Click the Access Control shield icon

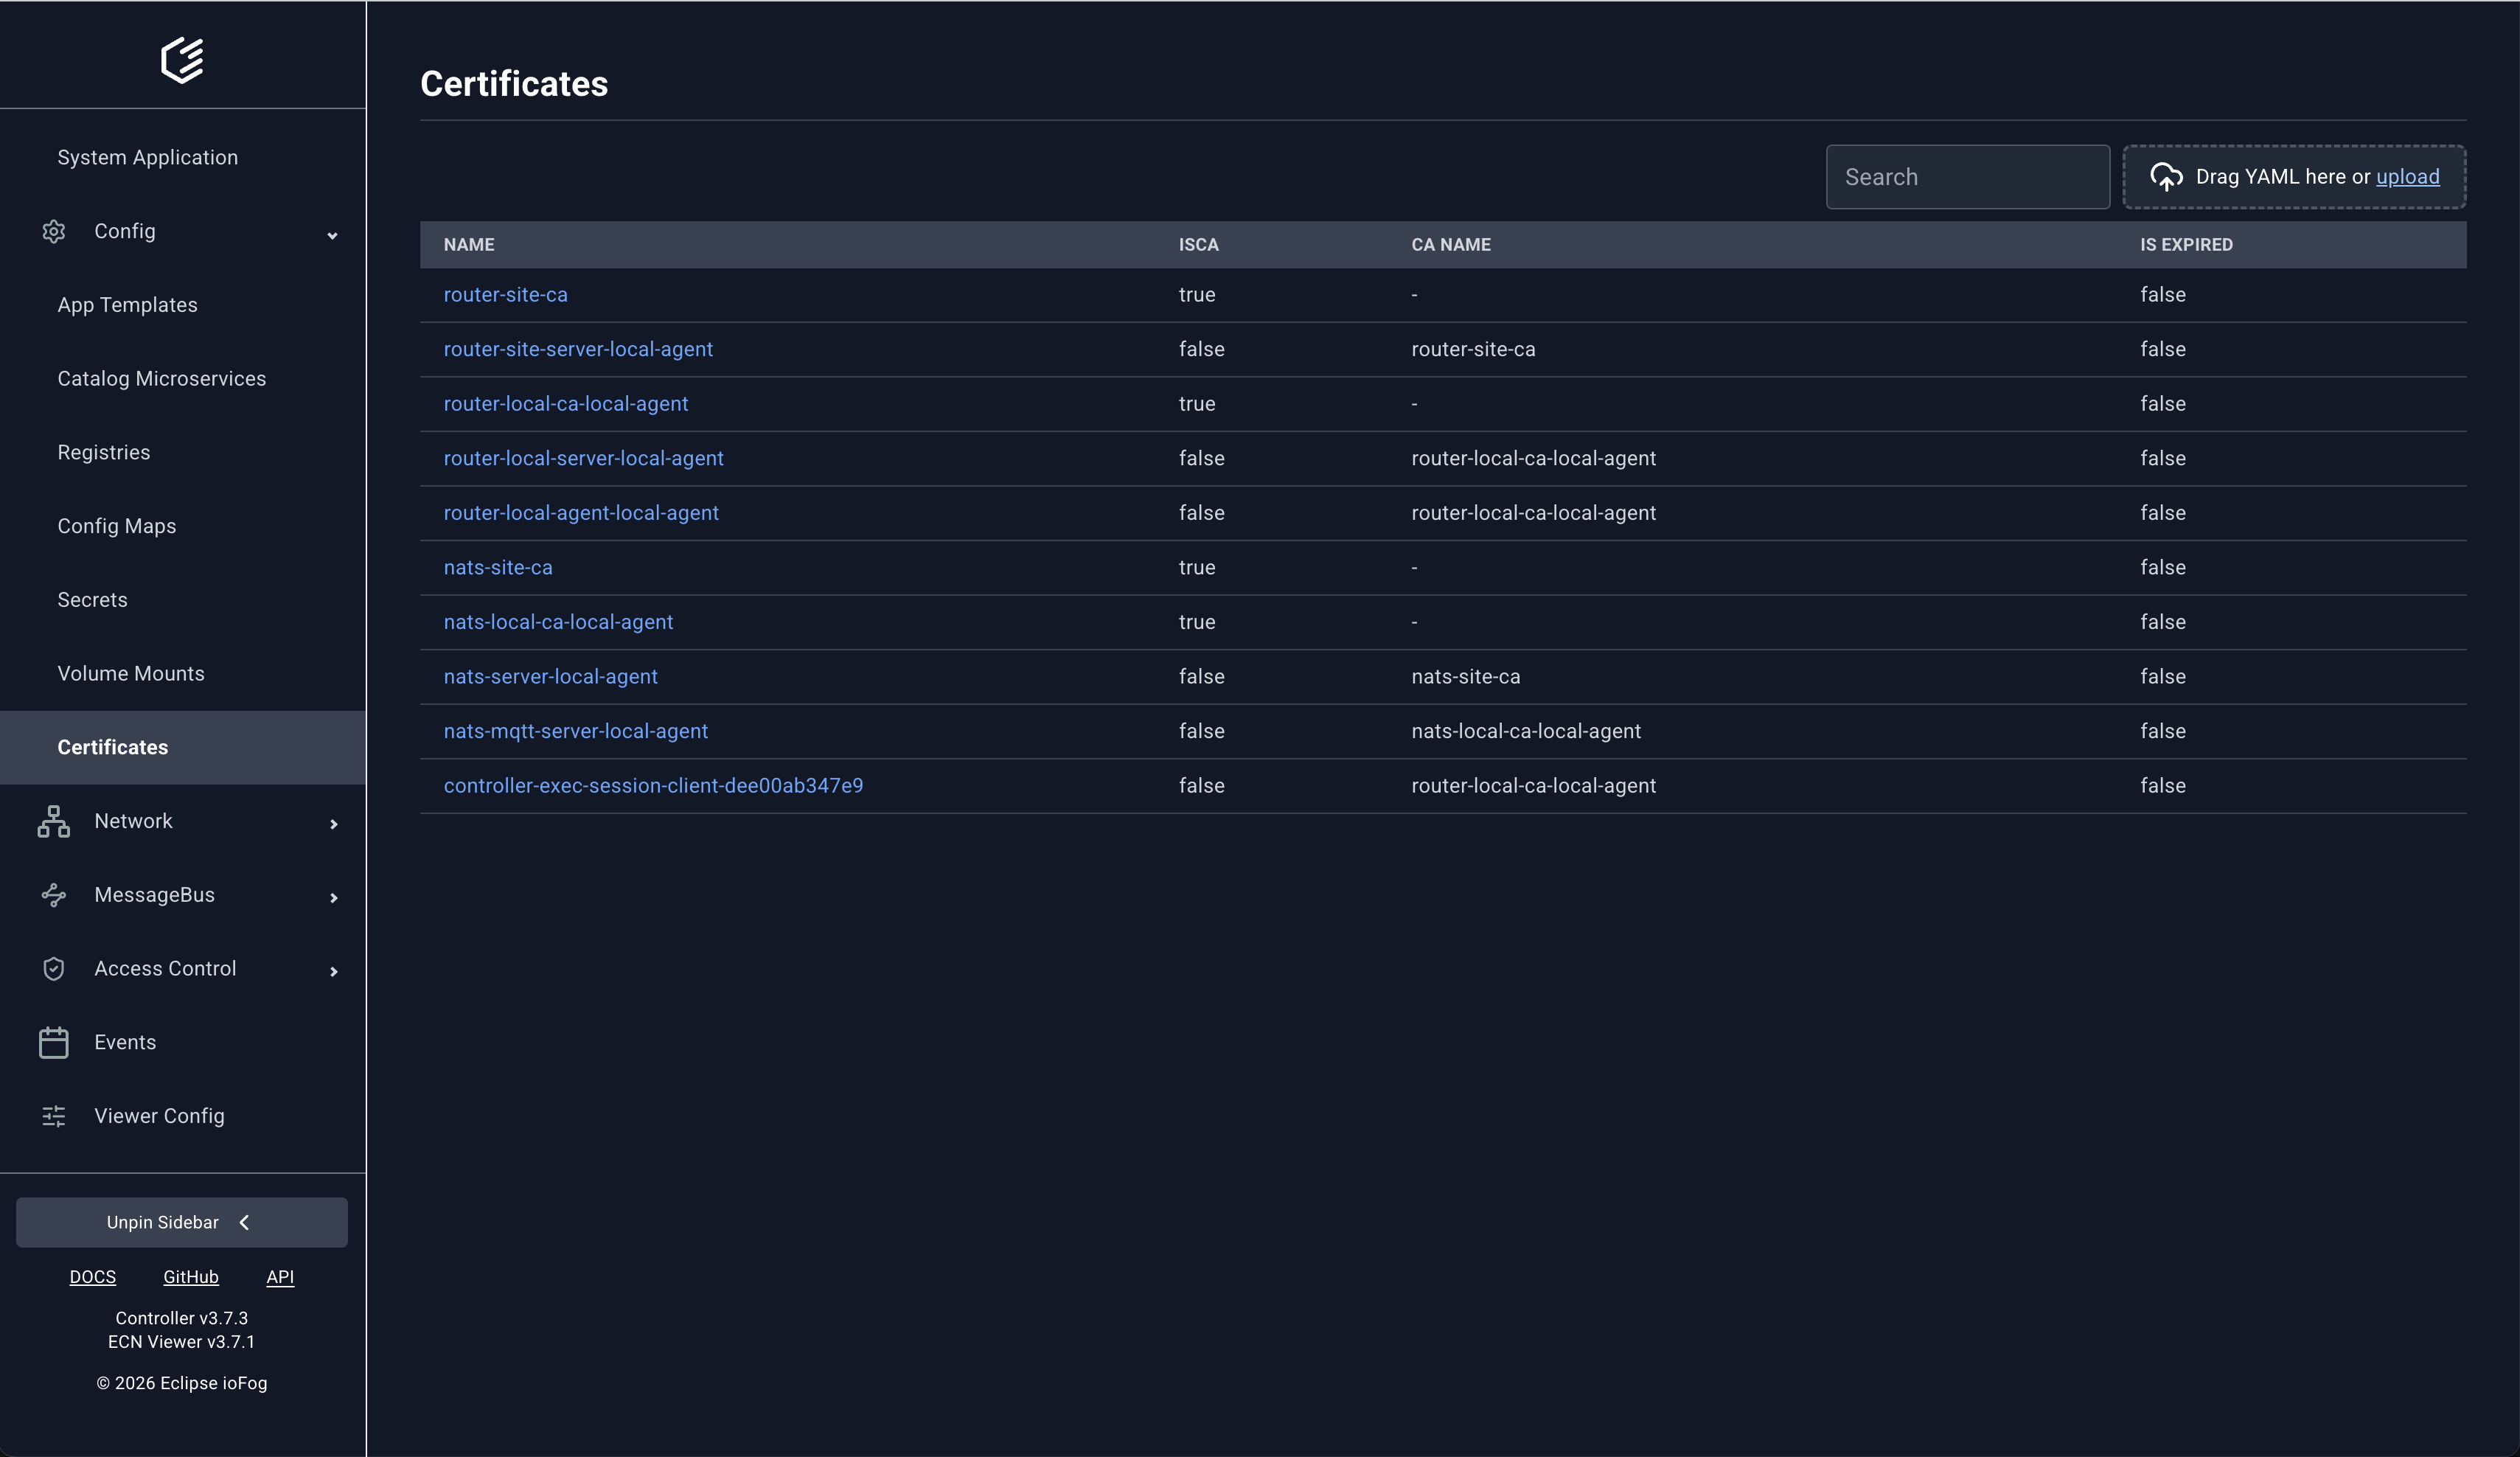coord(54,969)
